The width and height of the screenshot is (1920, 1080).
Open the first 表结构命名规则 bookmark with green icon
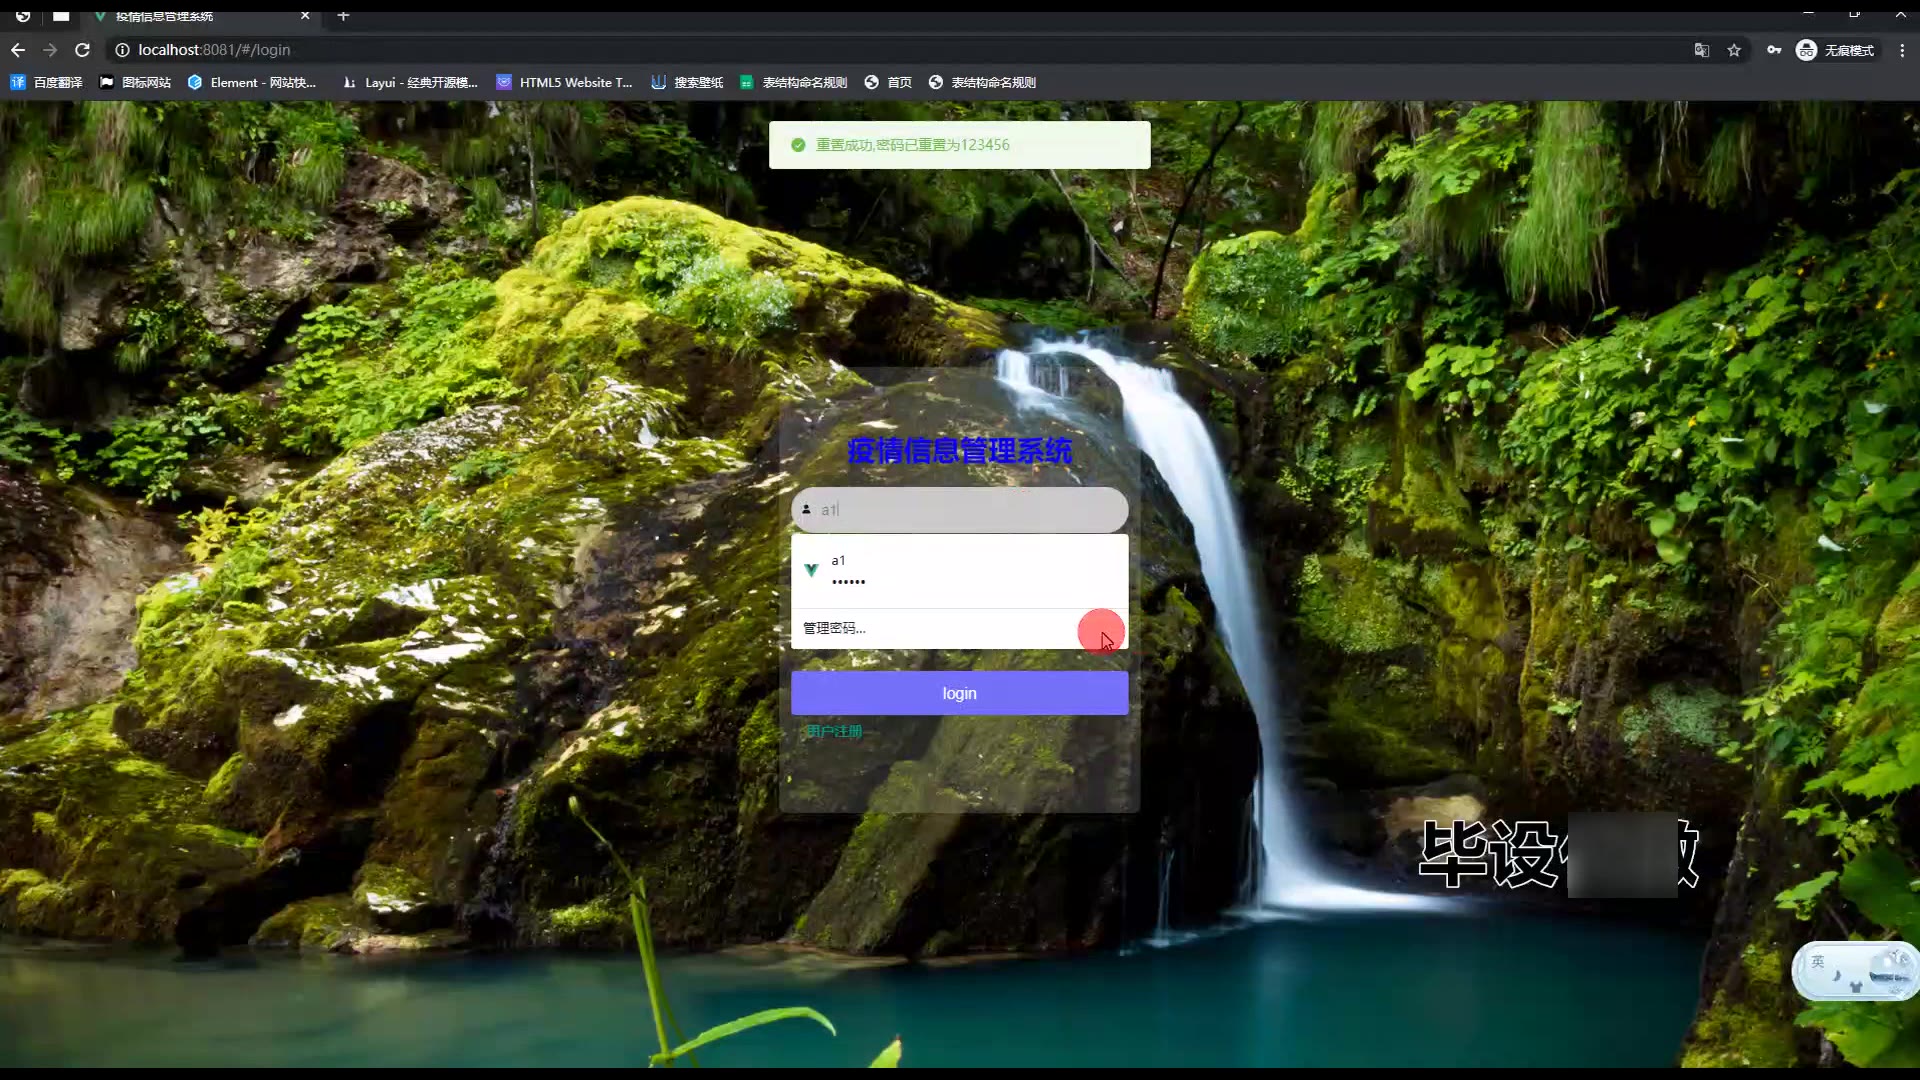(x=794, y=83)
